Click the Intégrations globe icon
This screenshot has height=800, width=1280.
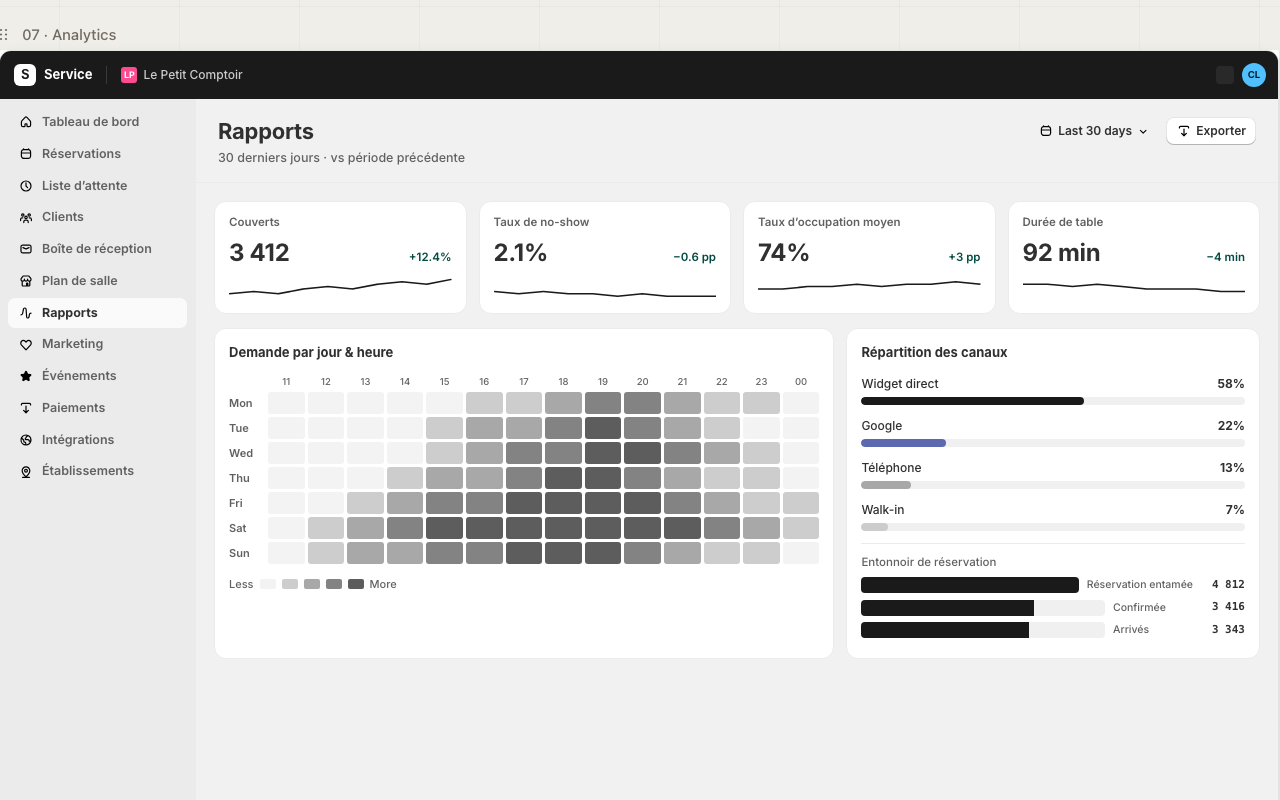point(26,440)
